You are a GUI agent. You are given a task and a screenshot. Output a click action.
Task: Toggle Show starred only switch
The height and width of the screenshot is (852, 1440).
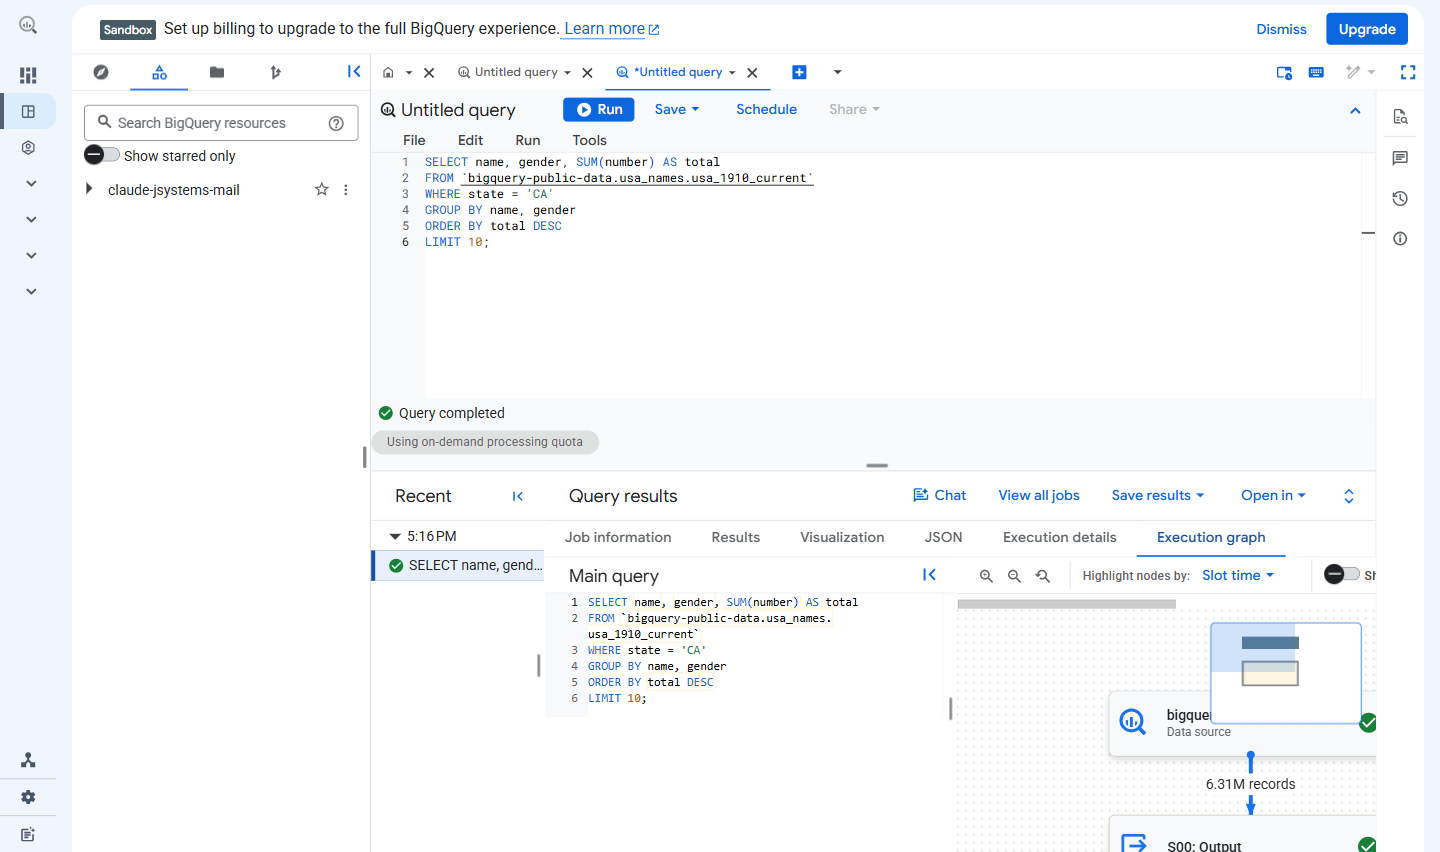[x=102, y=155]
